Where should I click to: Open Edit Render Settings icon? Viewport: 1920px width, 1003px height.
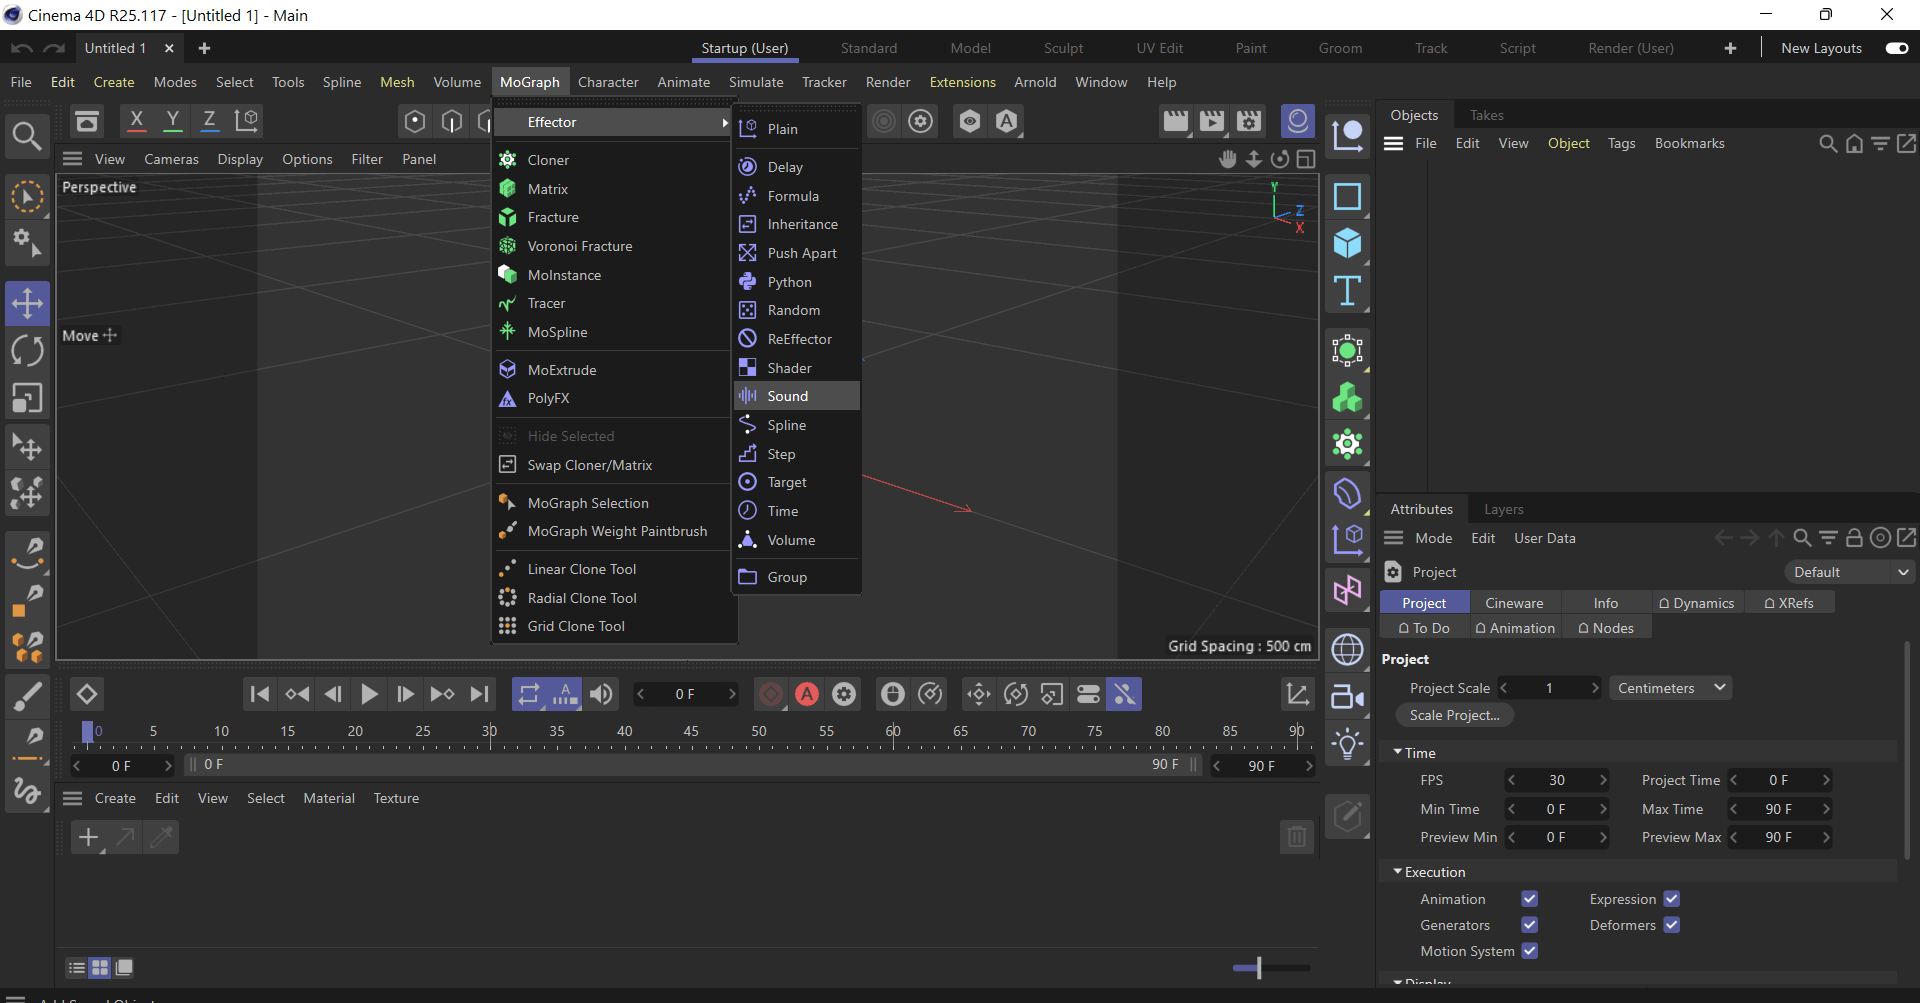tap(1249, 121)
